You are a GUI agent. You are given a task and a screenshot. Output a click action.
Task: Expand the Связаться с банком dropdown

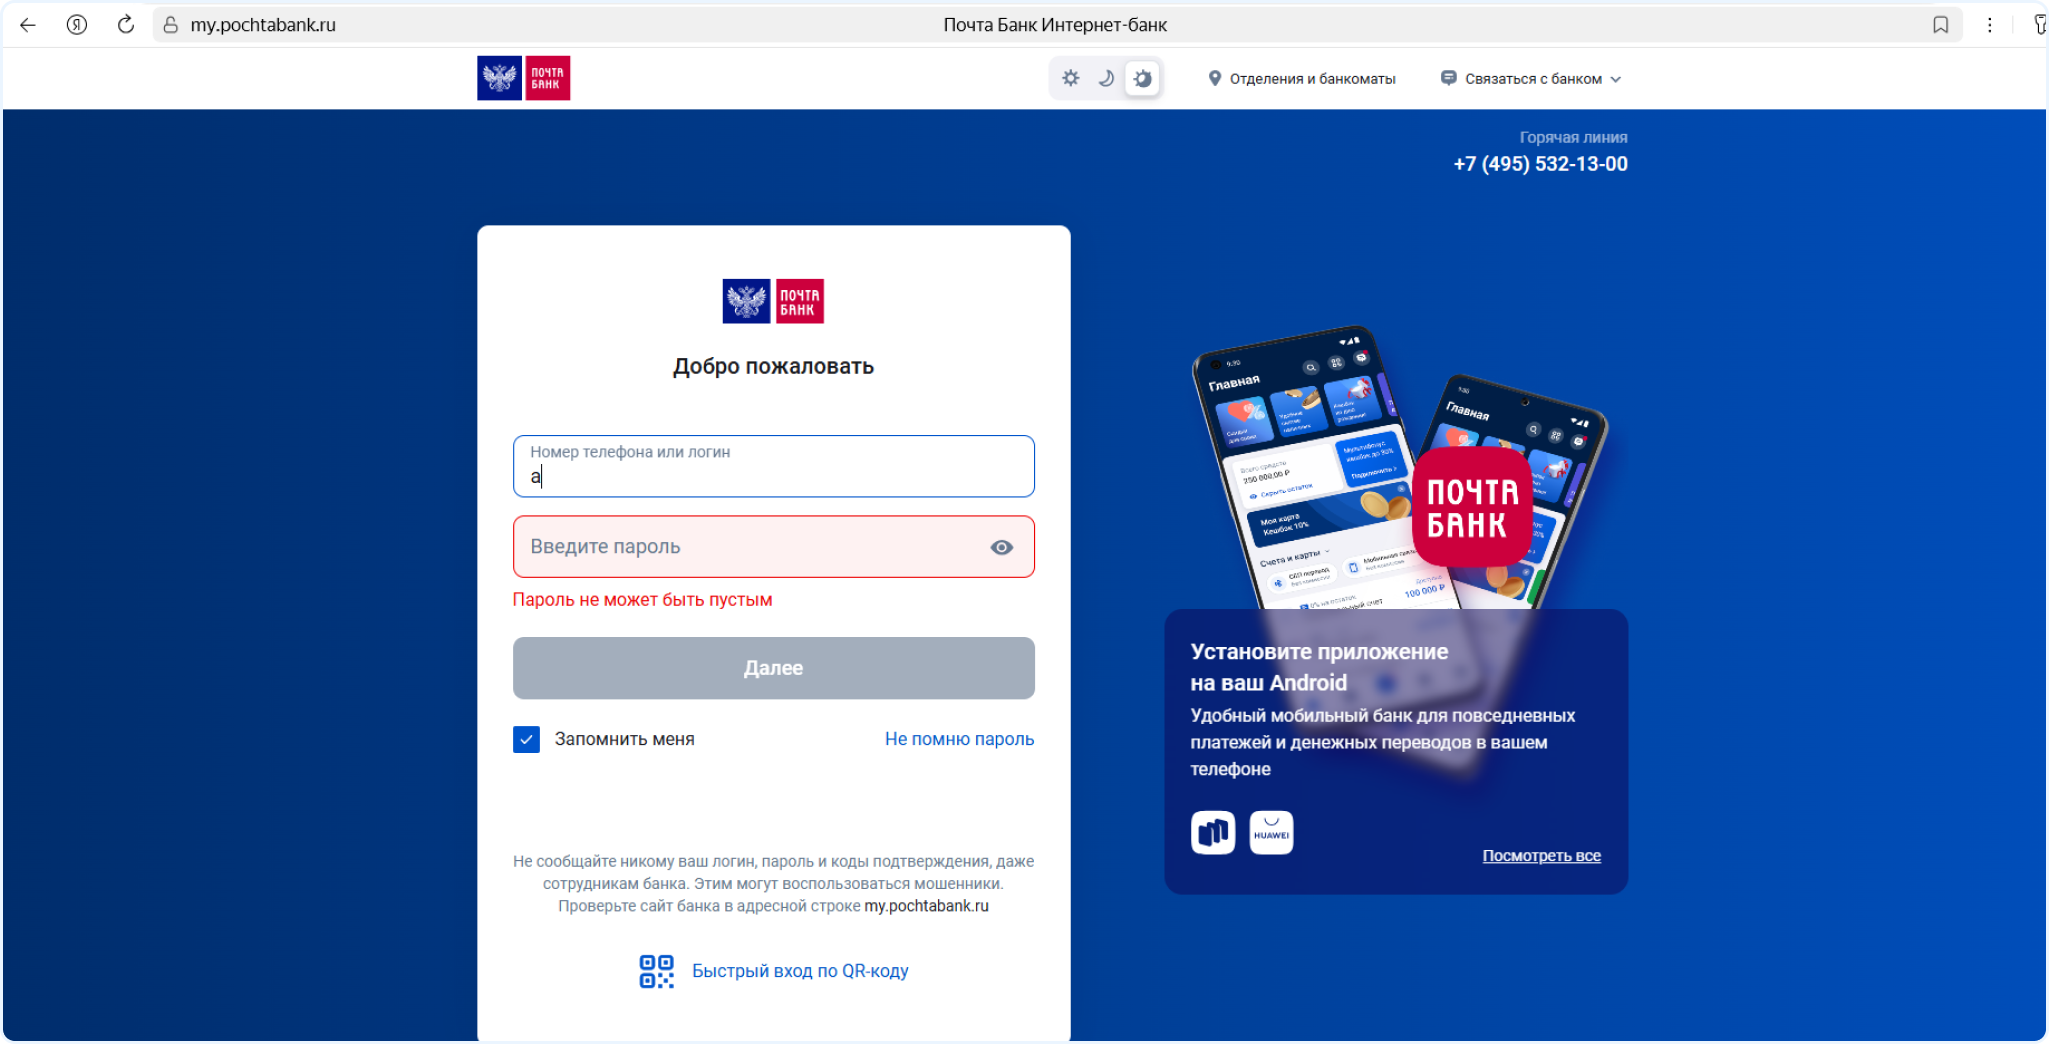click(1531, 79)
